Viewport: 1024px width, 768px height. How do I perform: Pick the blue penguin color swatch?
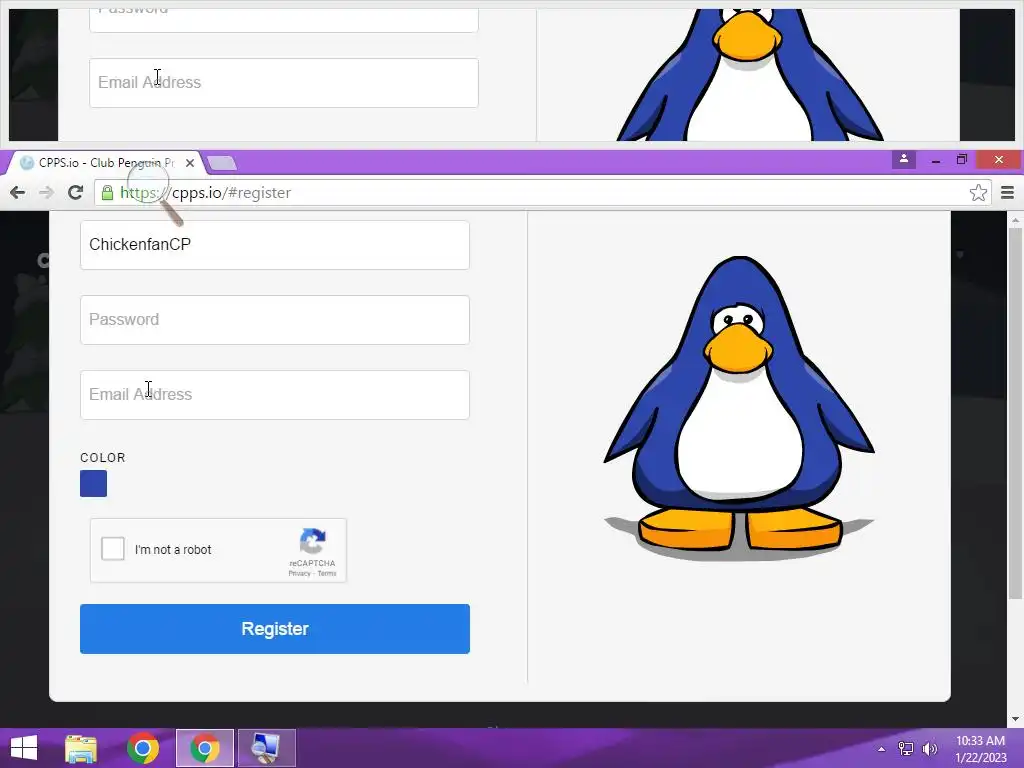tap(93, 484)
